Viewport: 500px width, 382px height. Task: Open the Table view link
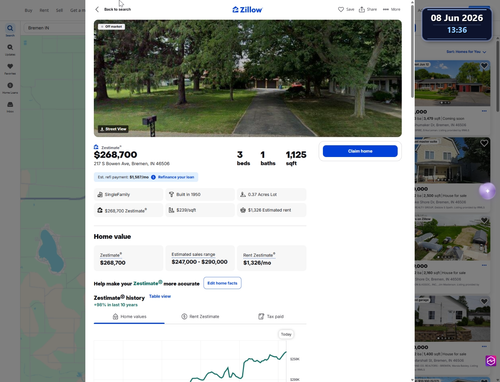click(160, 296)
